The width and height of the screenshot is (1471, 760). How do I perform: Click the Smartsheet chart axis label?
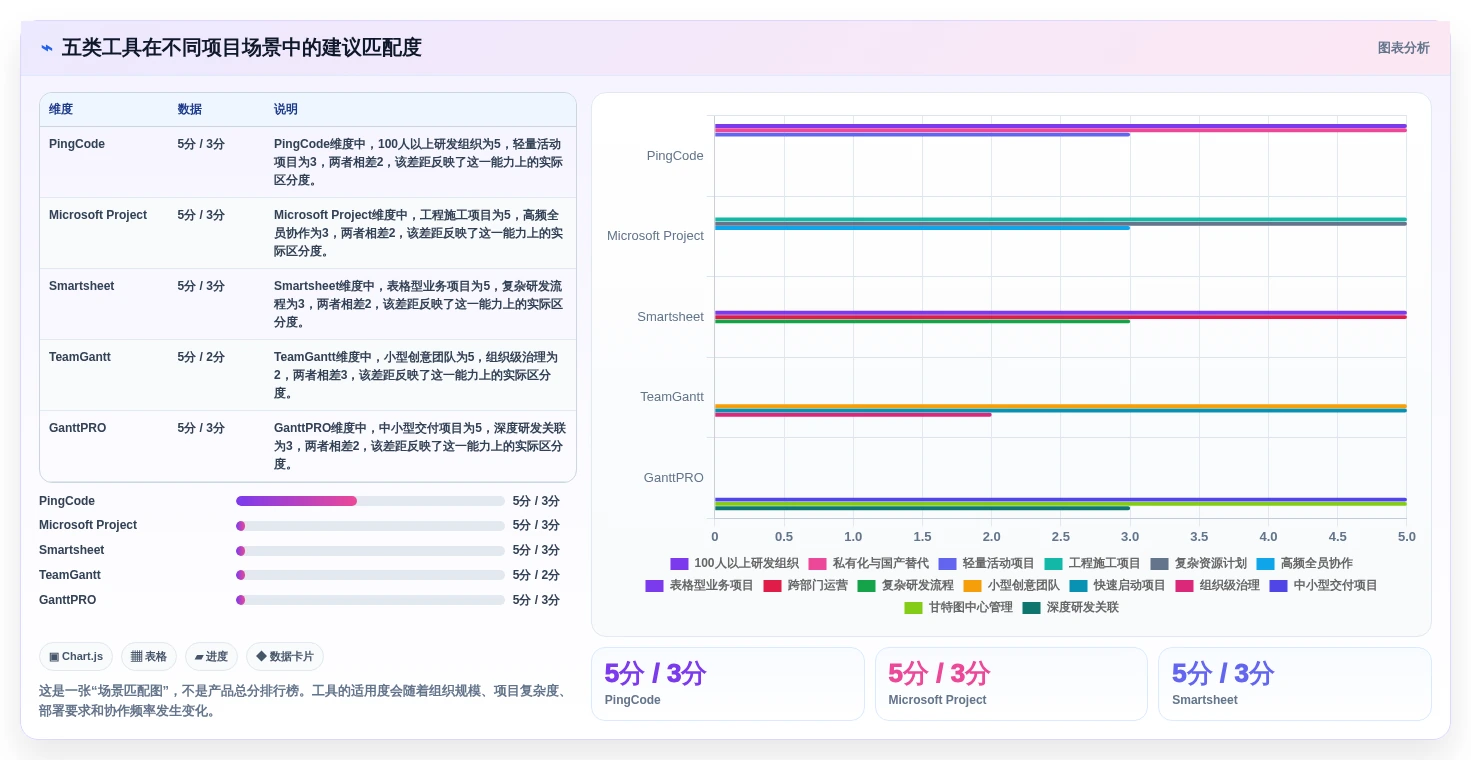(670, 317)
